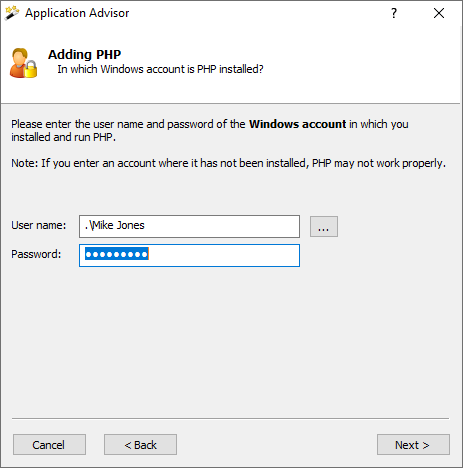
Task: Click the 'Password:' label
Action: pyautogui.click(x=36, y=254)
